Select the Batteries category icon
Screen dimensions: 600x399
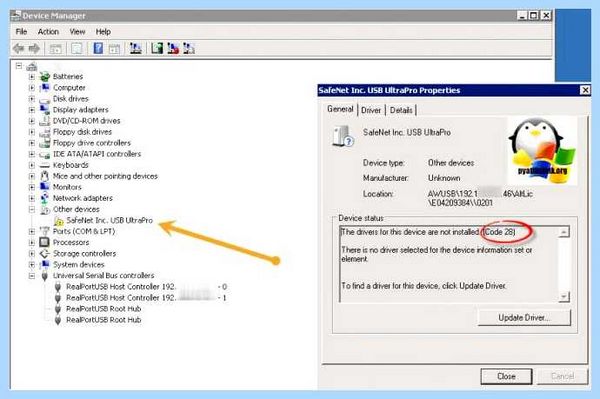point(44,77)
